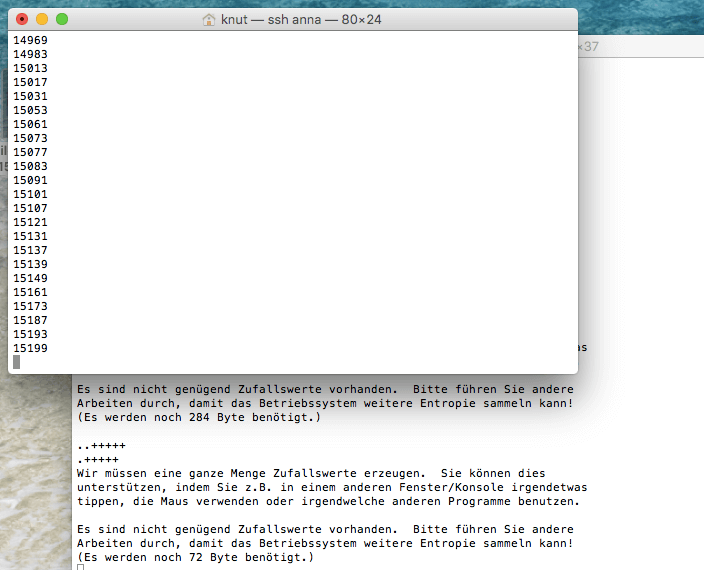This screenshot has height=570, width=704.
Task: Minimize the knut ssh anna terminal window
Action: click(x=42, y=19)
